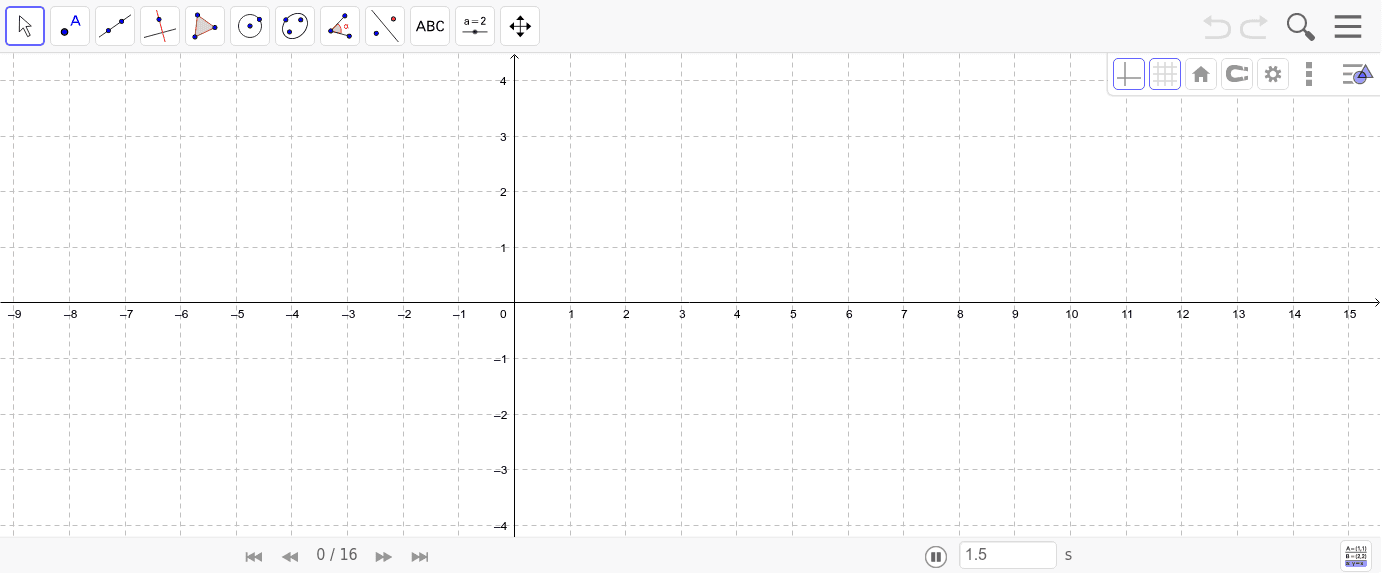This screenshot has width=1382, height=574.
Task: Select the Slider a=2 tool
Action: 475,26
